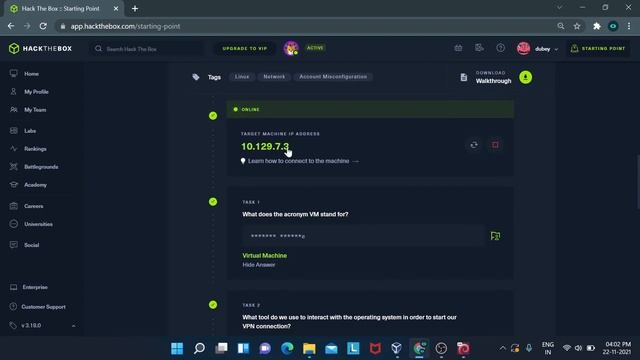Open the gift icon in the header
This screenshot has width=640, height=360.
(x=458, y=48)
